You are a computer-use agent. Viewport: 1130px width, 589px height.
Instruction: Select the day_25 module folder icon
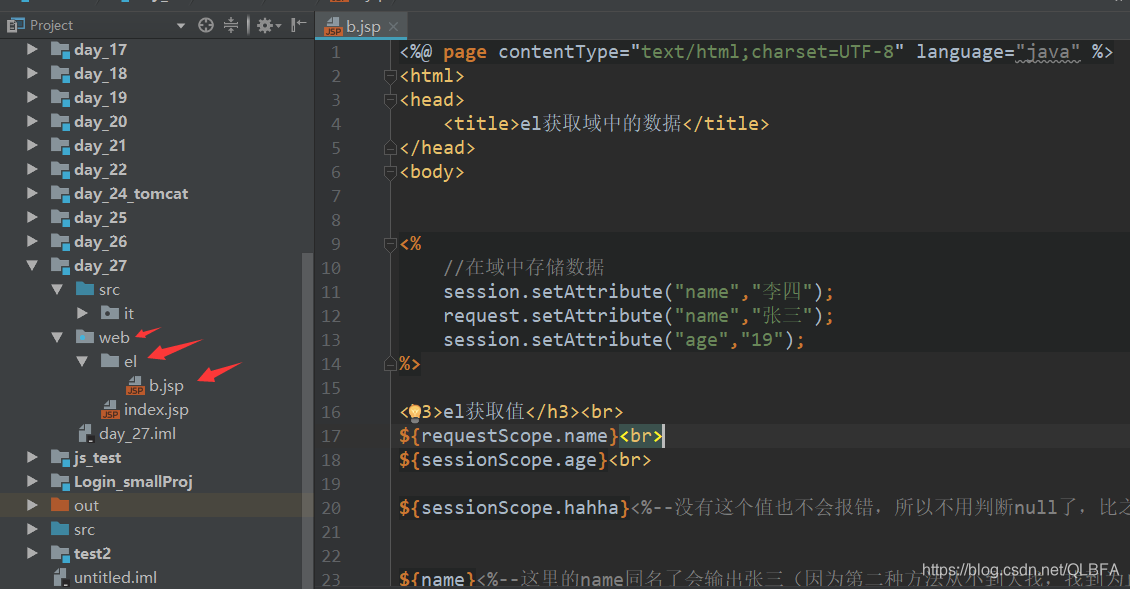coord(60,217)
